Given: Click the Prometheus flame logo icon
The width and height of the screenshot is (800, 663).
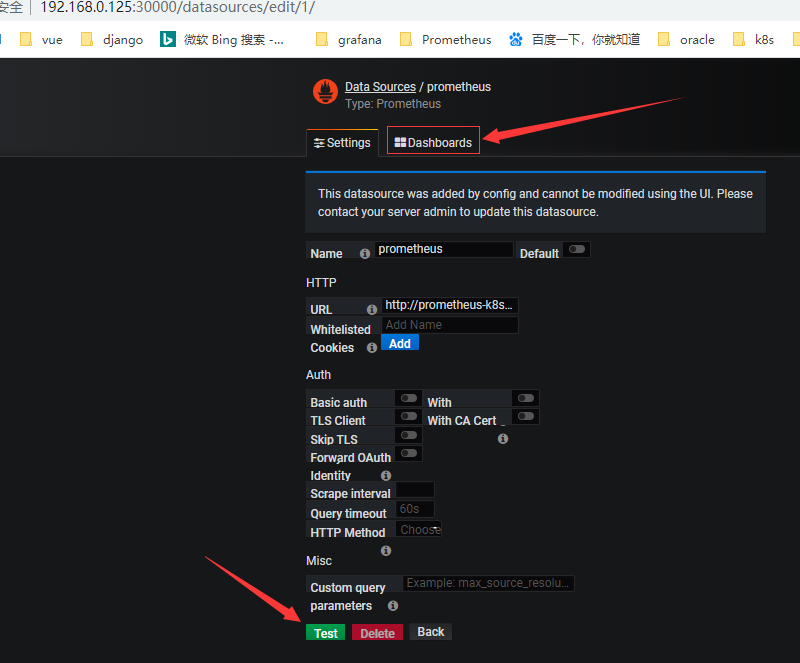Looking at the screenshot, I should click(x=325, y=92).
